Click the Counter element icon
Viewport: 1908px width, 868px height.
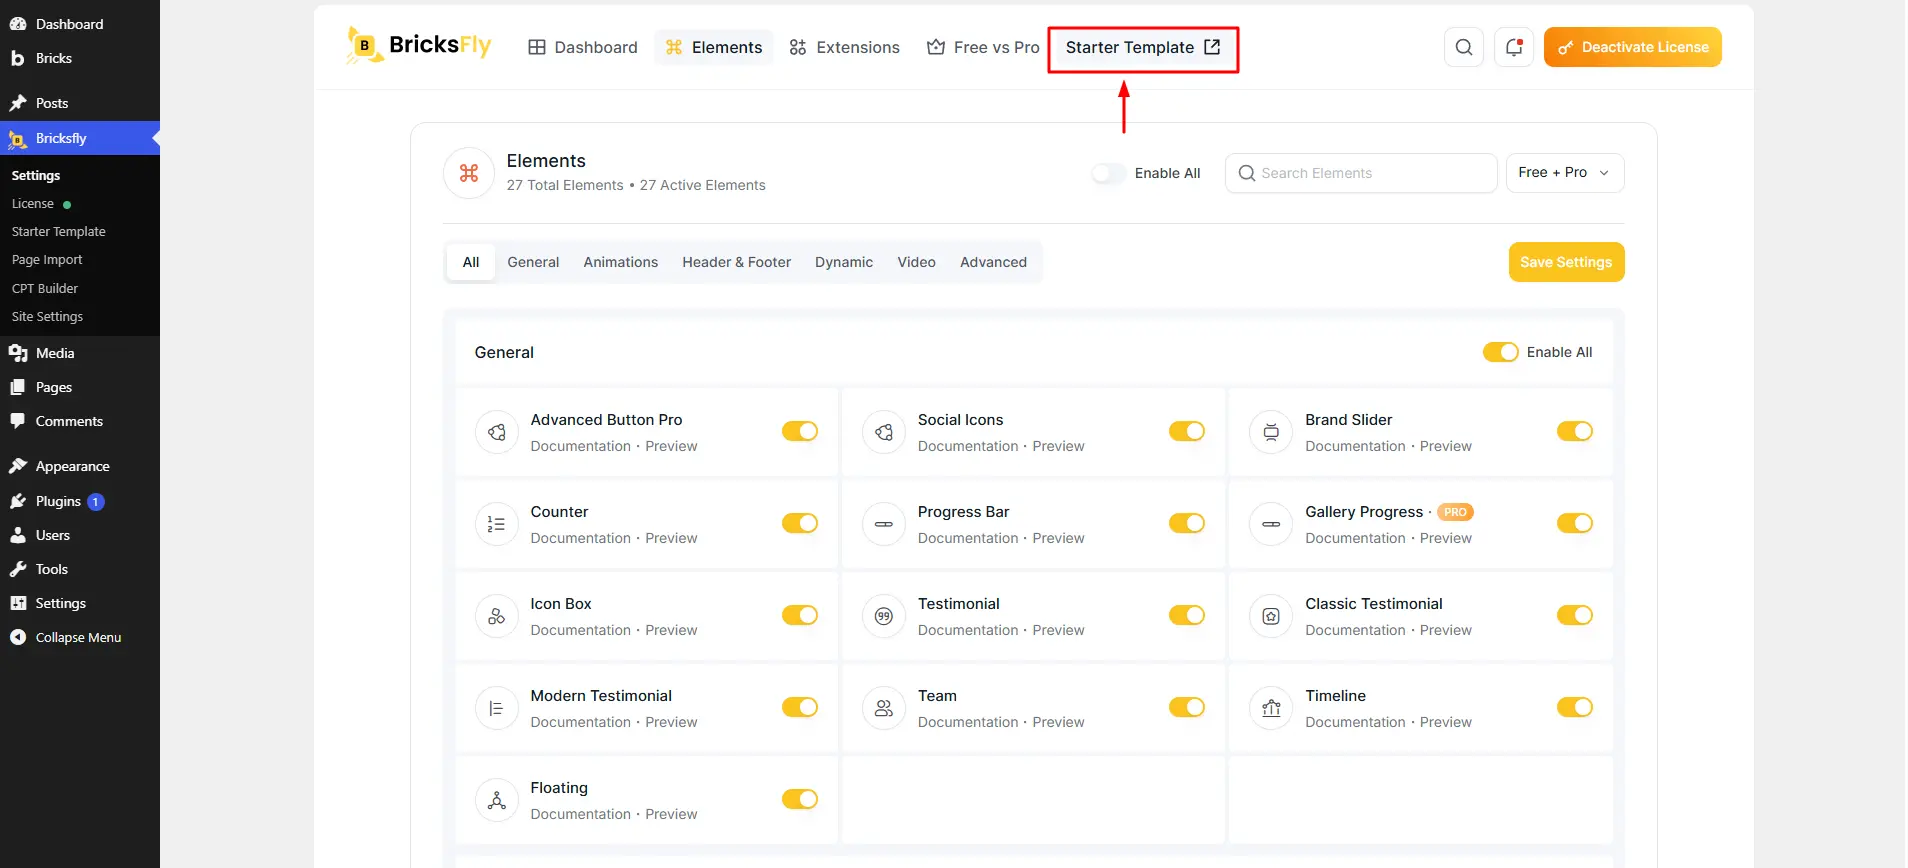[x=497, y=524]
